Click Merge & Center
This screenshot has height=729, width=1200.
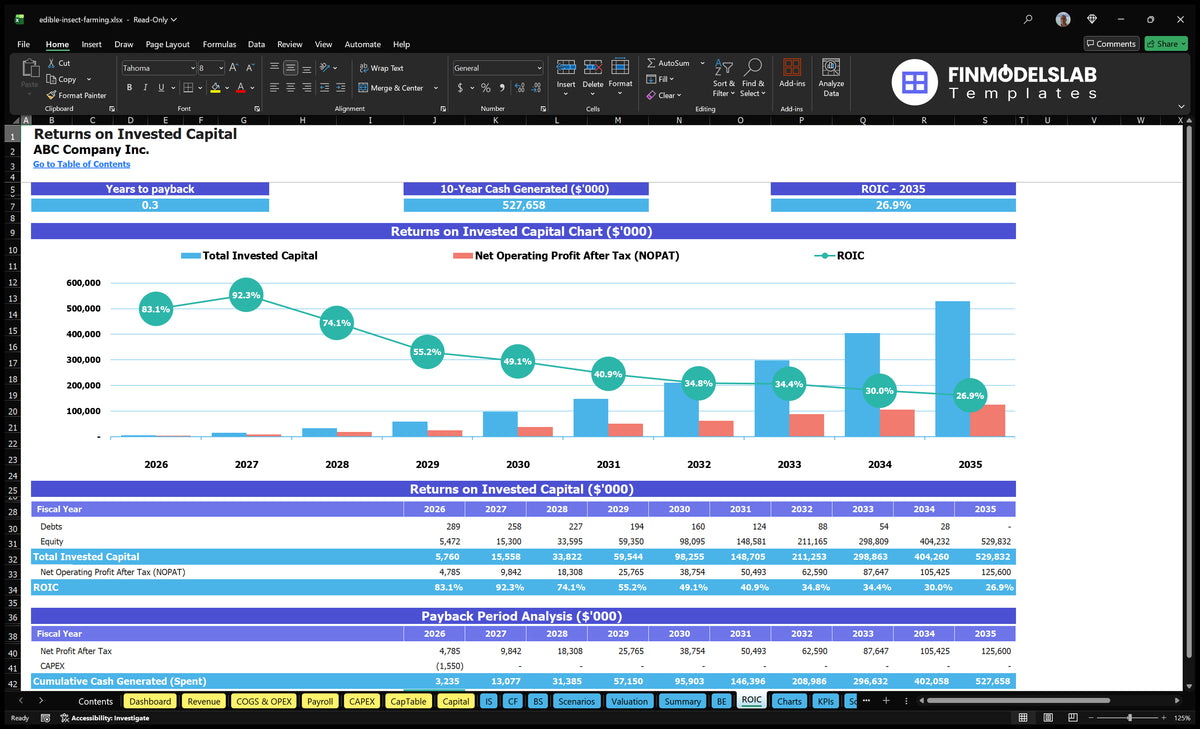coord(390,88)
